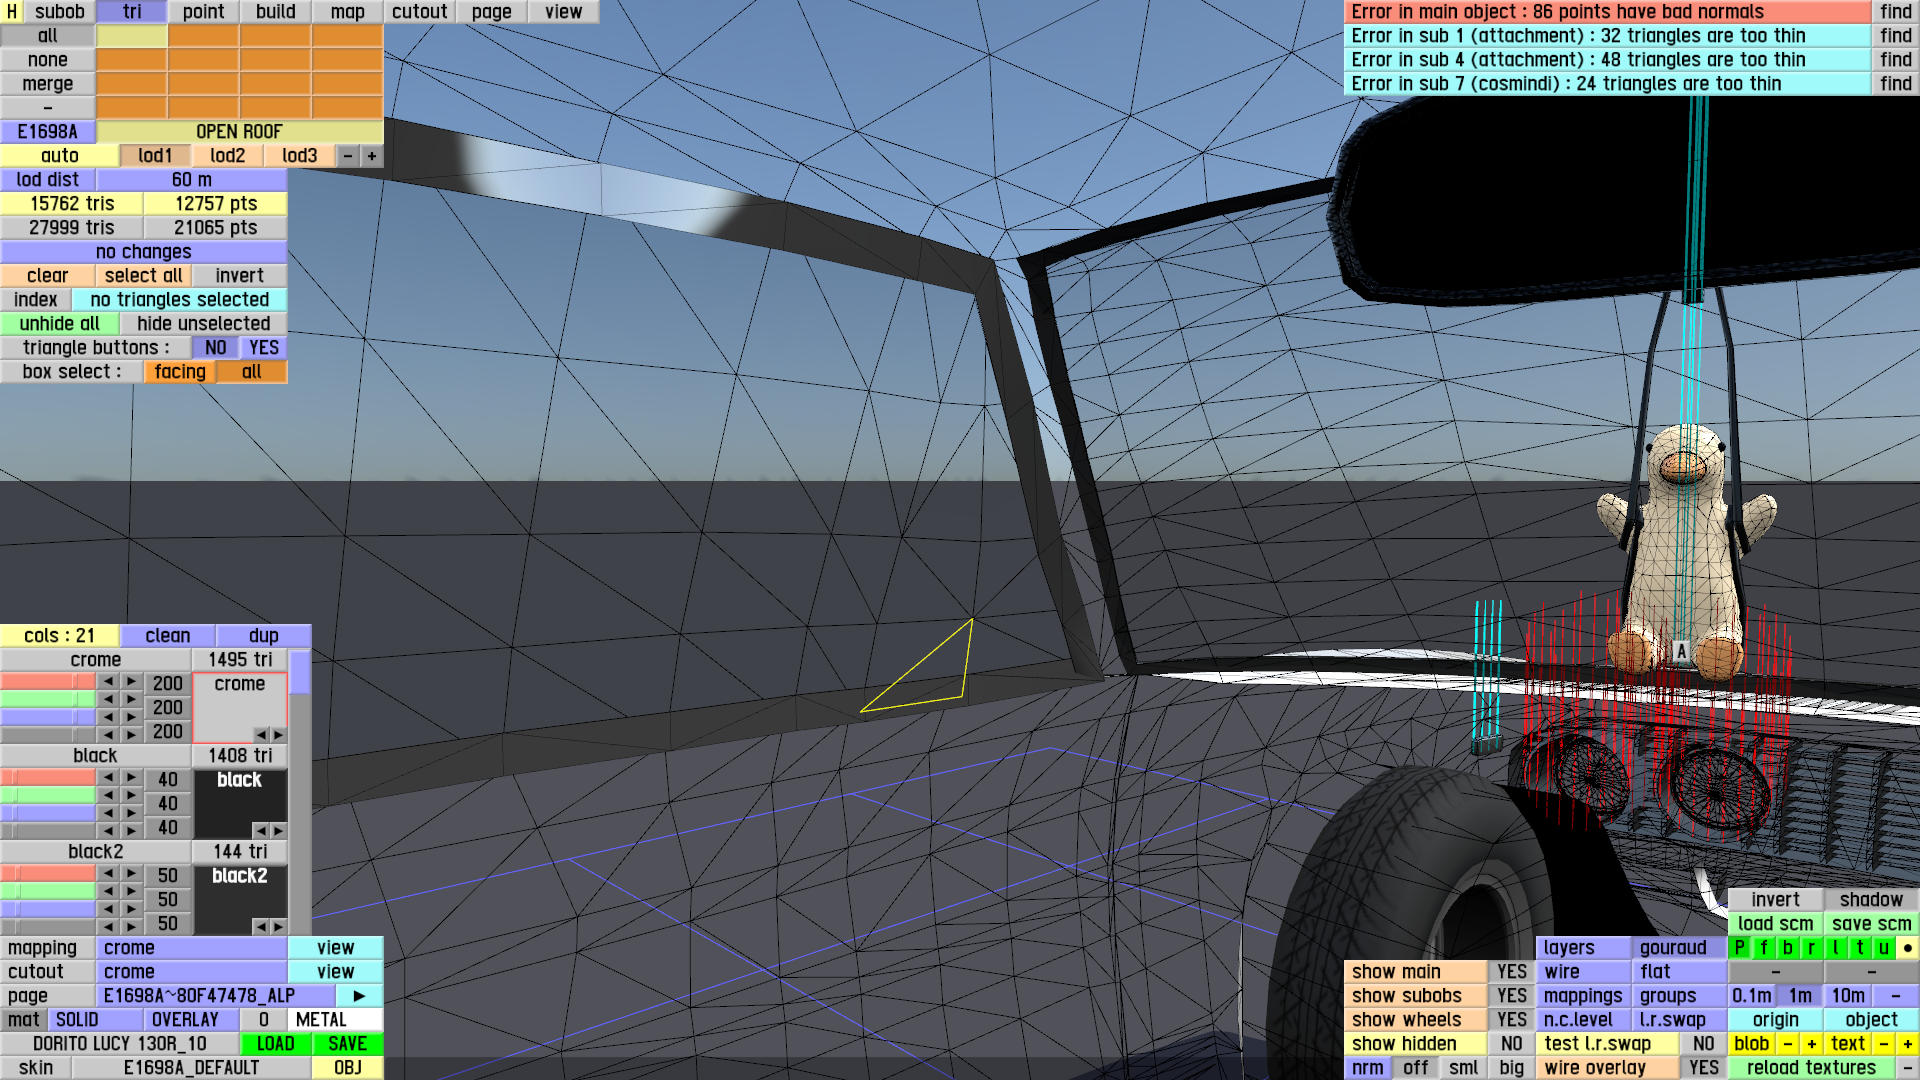Viewport: 1920px width, 1080px height.
Task: Click the P layer toggle button
Action: (1739, 948)
